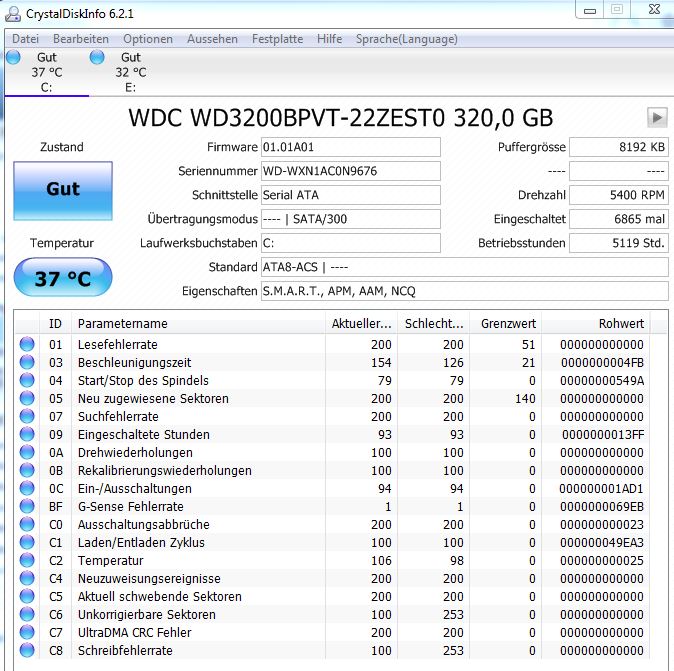The height and width of the screenshot is (671, 674).
Task: Click the raw value 0000000069EB
Action: click(602, 507)
